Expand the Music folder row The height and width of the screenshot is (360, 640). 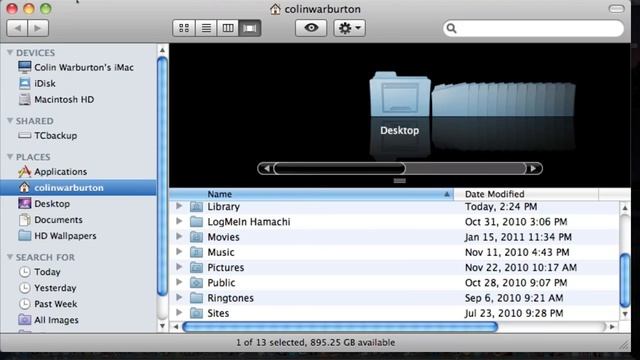coord(179,252)
